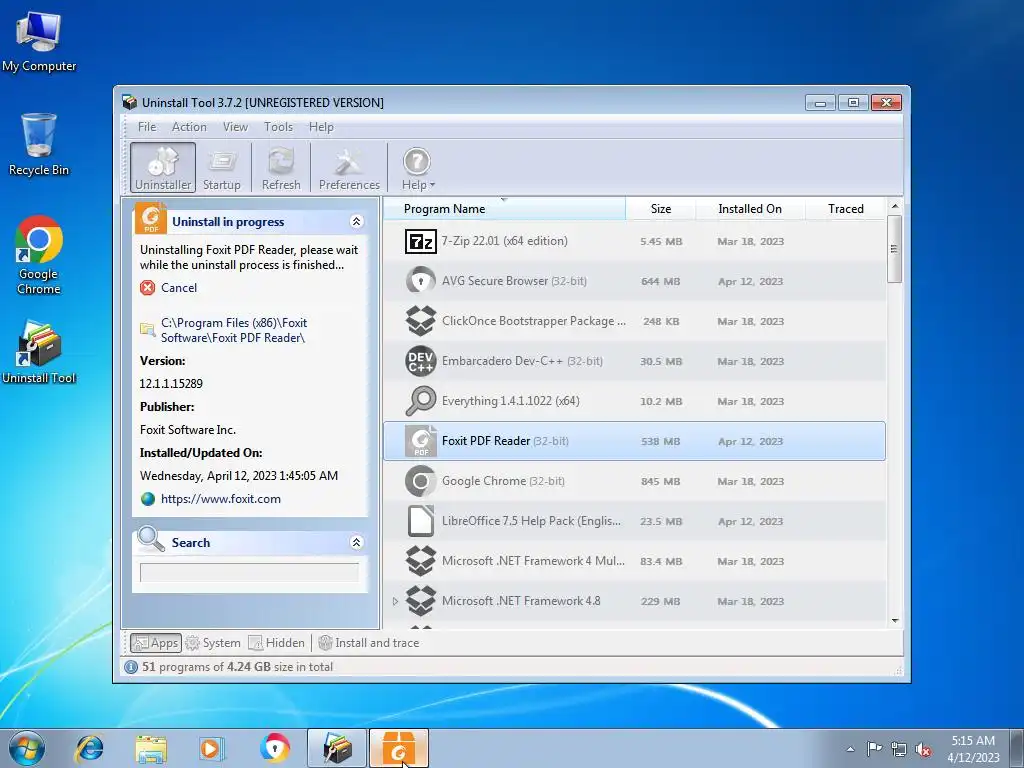Open the Help toolbar dropdown
The width and height of the screenshot is (1024, 768).
tap(418, 168)
